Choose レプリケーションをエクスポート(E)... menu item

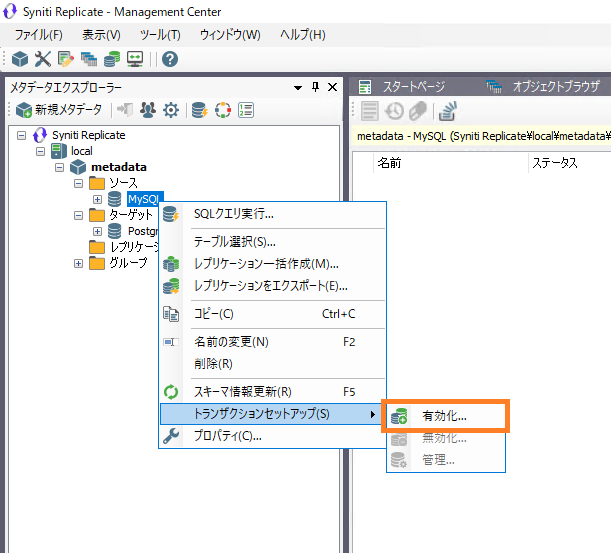[273, 286]
